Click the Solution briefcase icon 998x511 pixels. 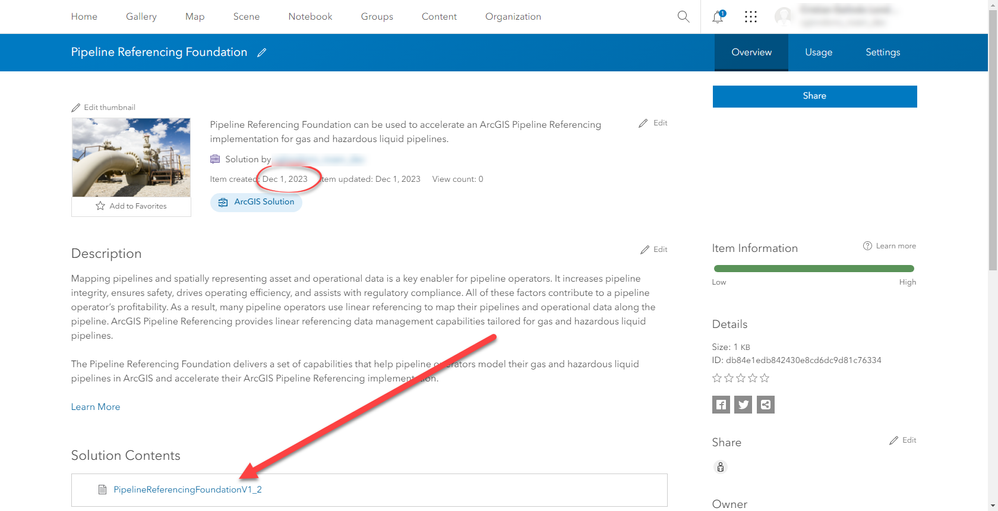click(215, 159)
